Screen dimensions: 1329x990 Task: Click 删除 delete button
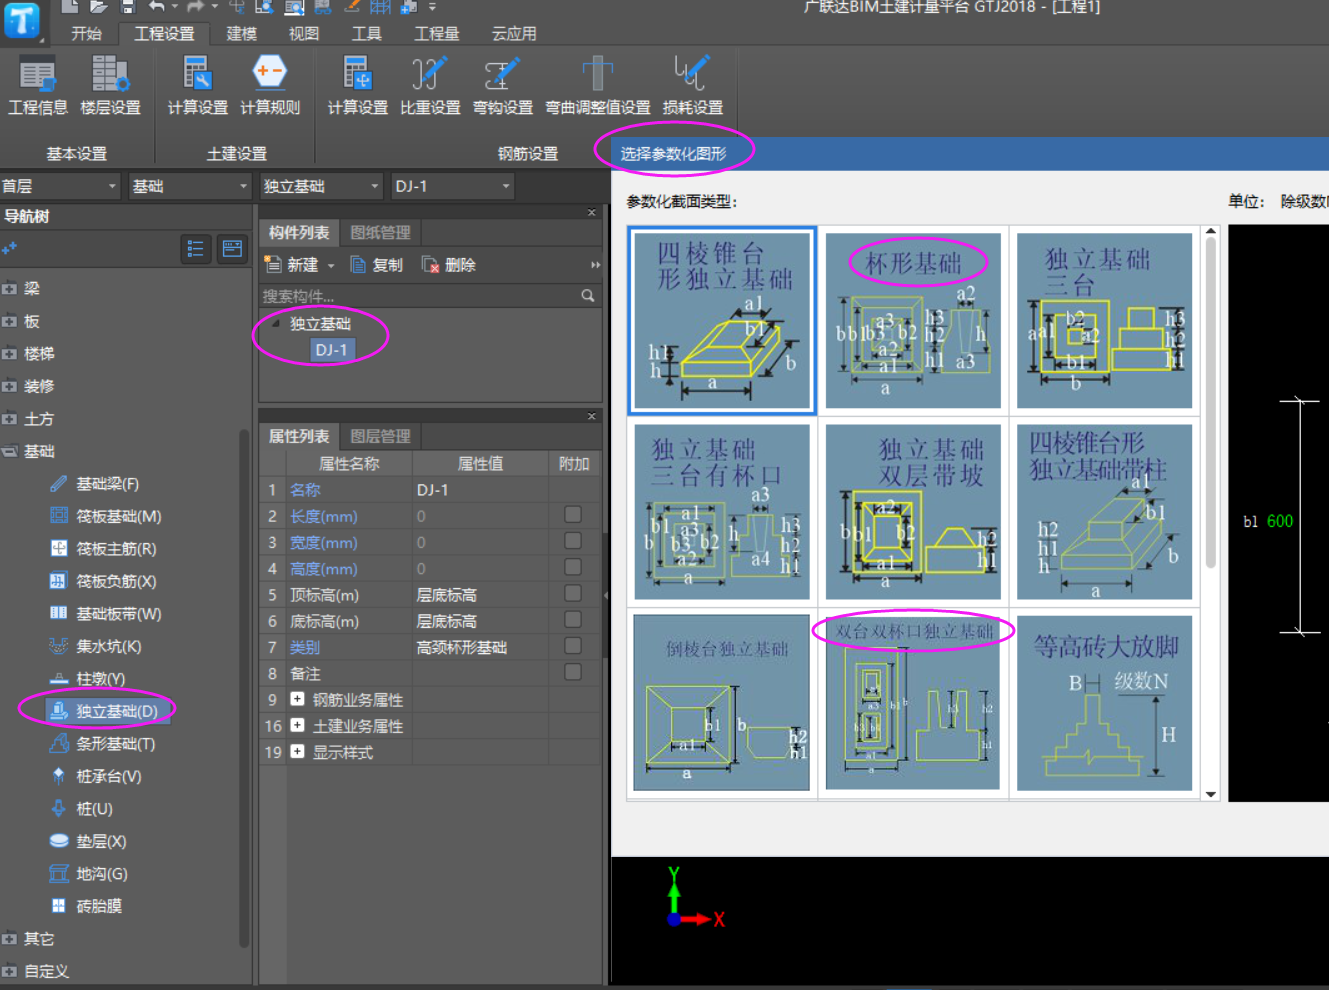tap(448, 265)
